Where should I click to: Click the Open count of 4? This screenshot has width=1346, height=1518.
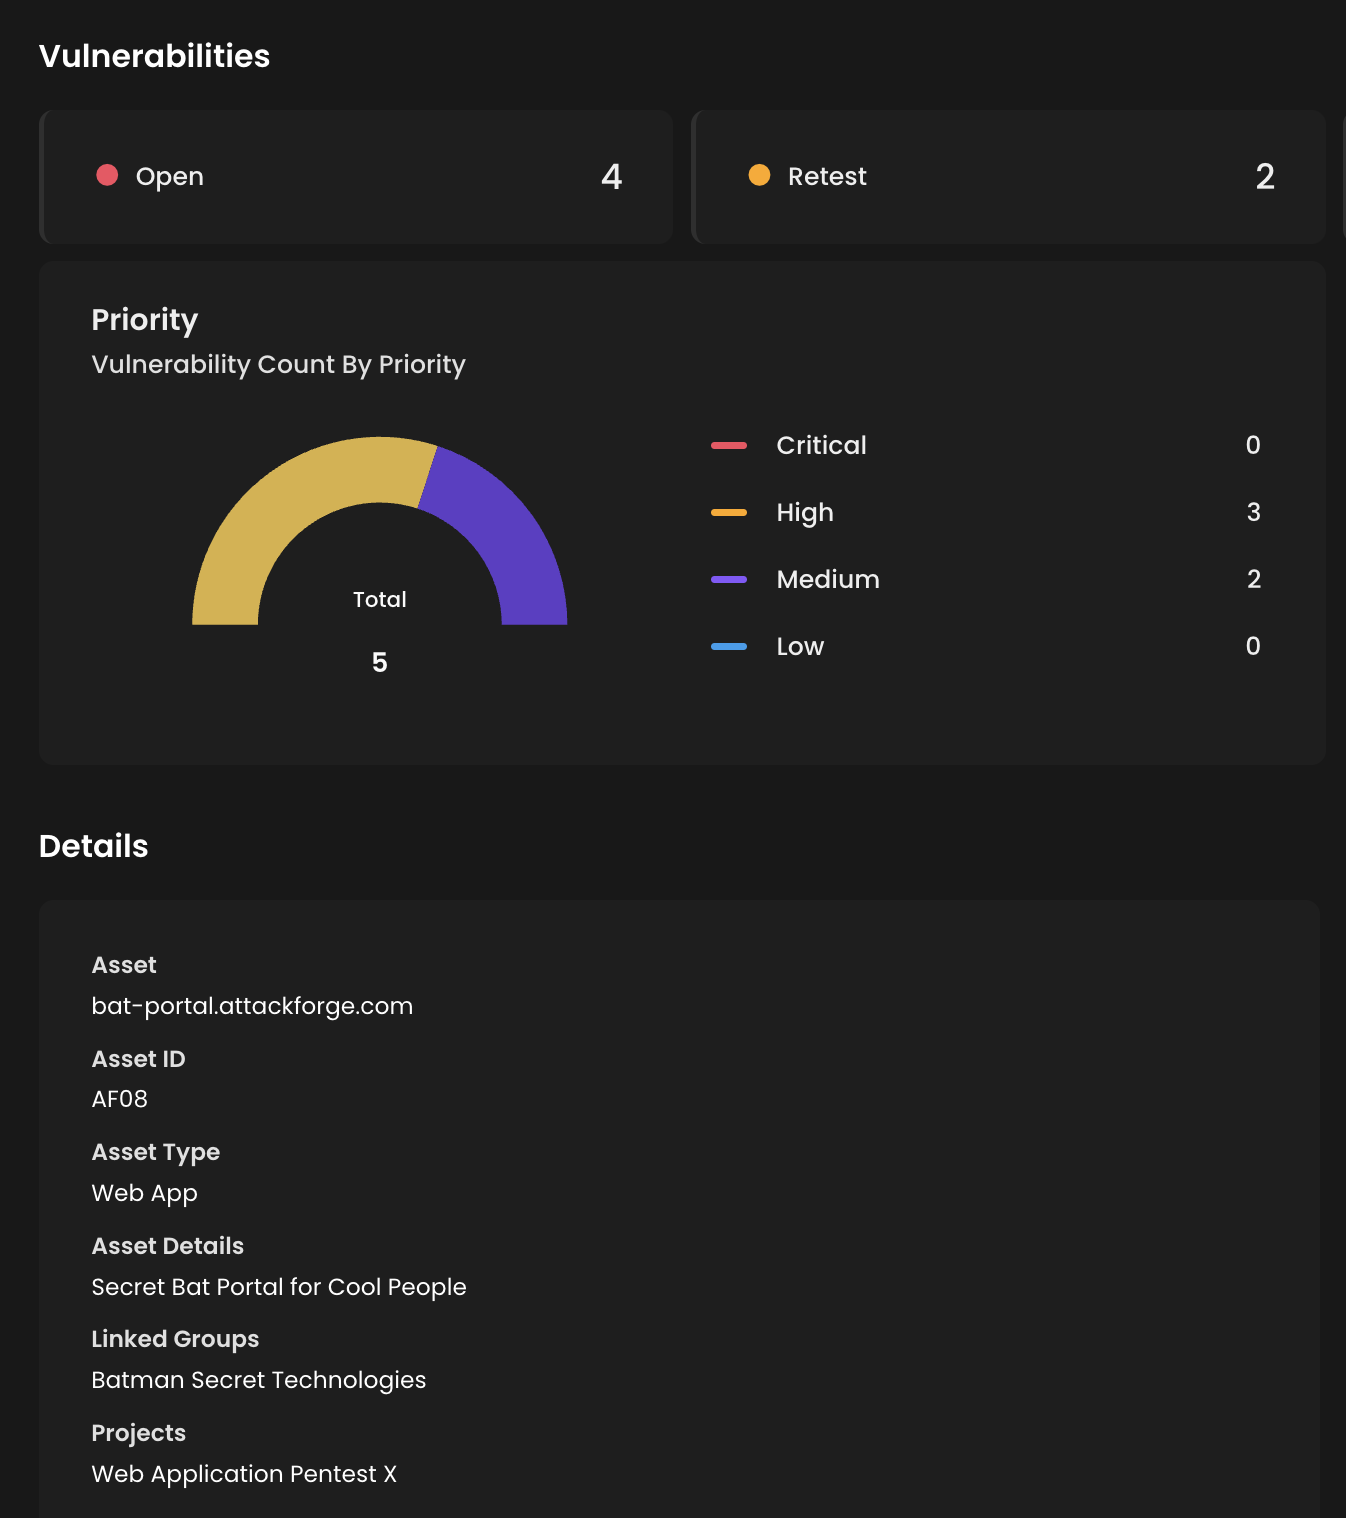(611, 177)
